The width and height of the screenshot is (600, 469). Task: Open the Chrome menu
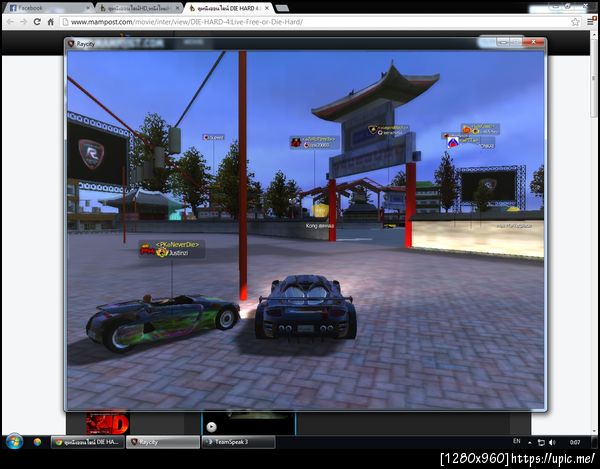tap(591, 22)
